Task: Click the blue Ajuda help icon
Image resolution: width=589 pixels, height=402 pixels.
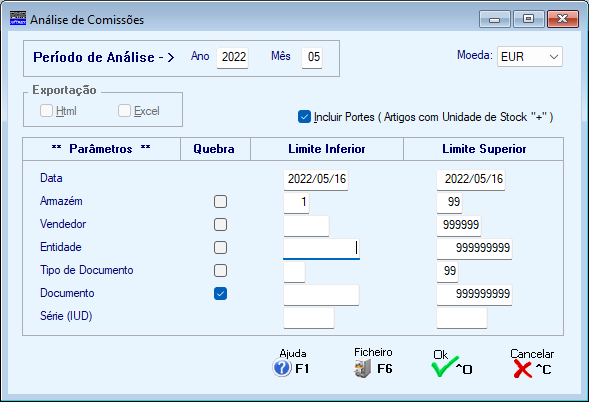Action: (x=282, y=368)
